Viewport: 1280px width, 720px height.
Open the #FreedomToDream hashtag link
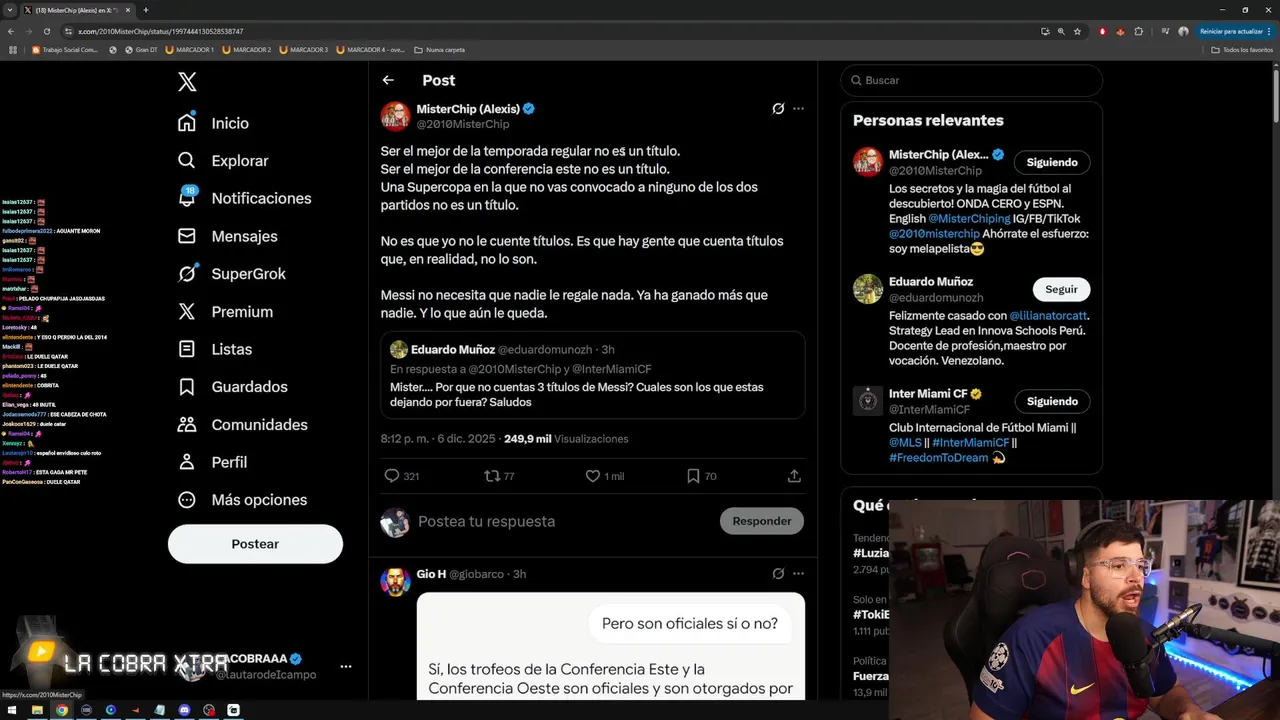(x=938, y=458)
